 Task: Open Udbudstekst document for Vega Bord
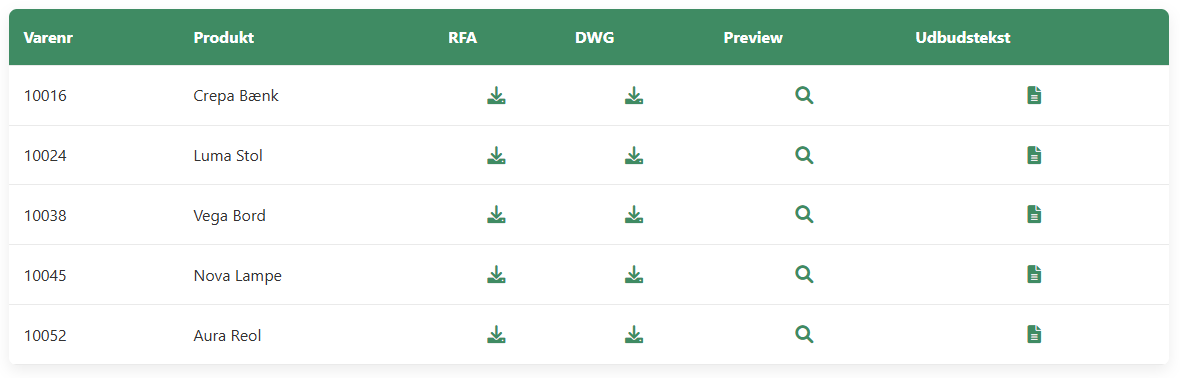[x=1035, y=215]
